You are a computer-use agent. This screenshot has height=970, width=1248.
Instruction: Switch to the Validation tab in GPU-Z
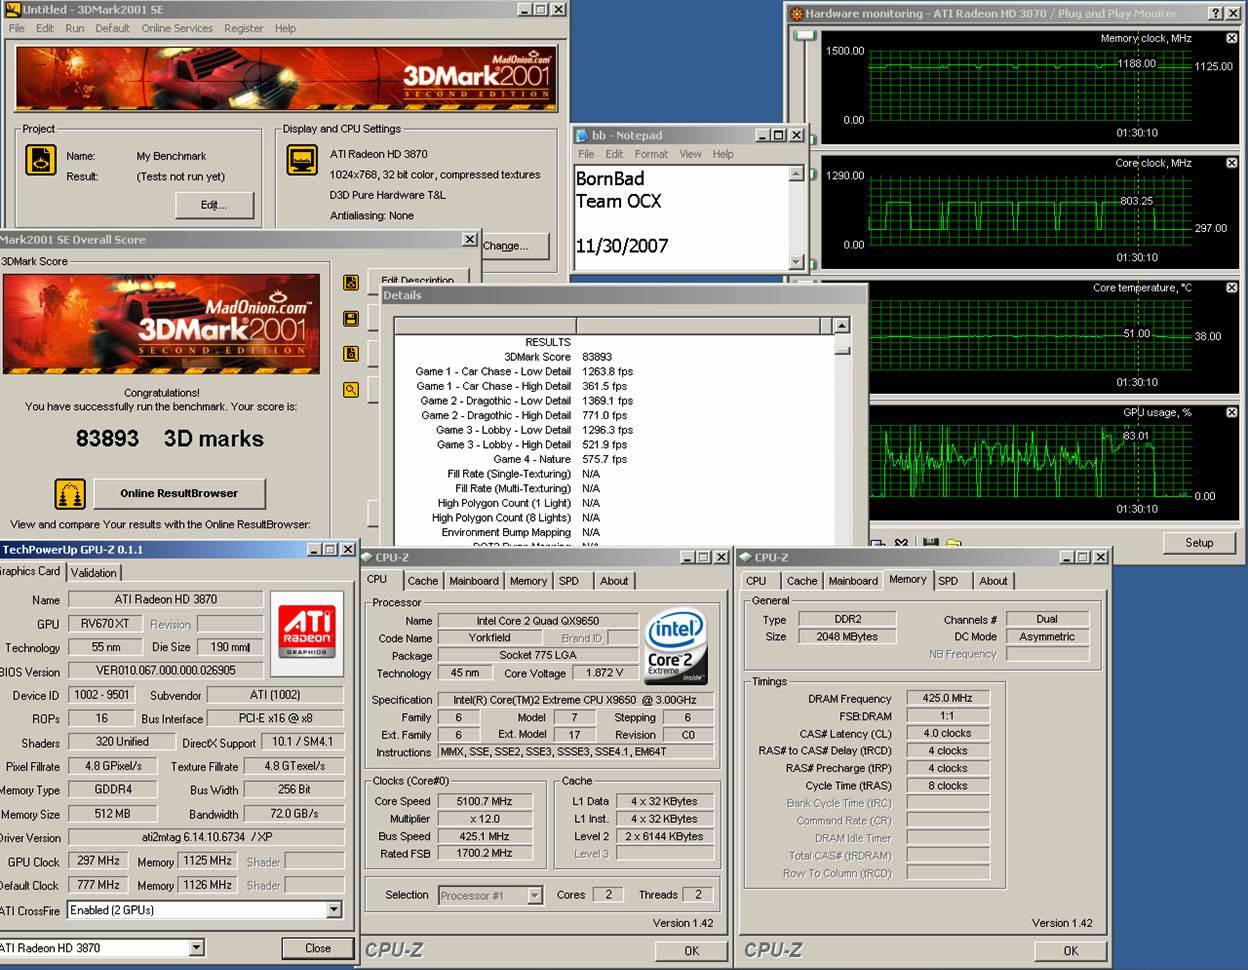(x=93, y=573)
